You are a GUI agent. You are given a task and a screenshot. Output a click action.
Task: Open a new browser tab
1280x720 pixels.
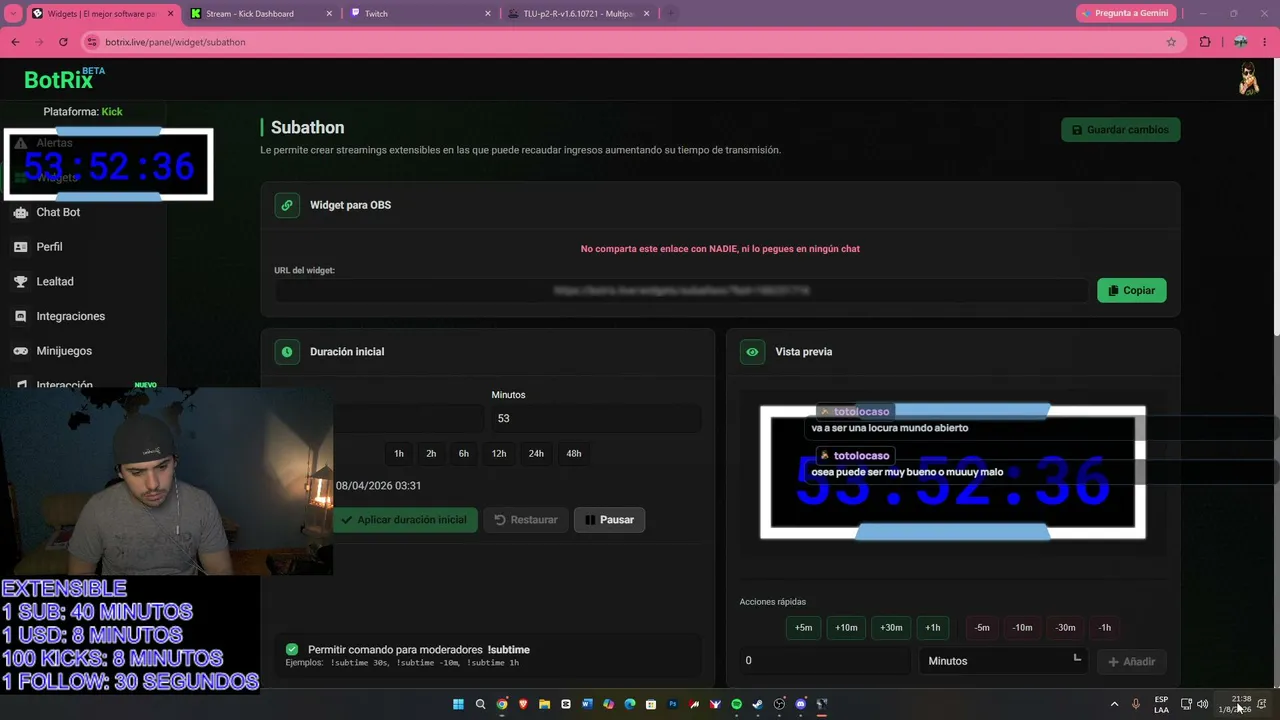[x=670, y=14]
